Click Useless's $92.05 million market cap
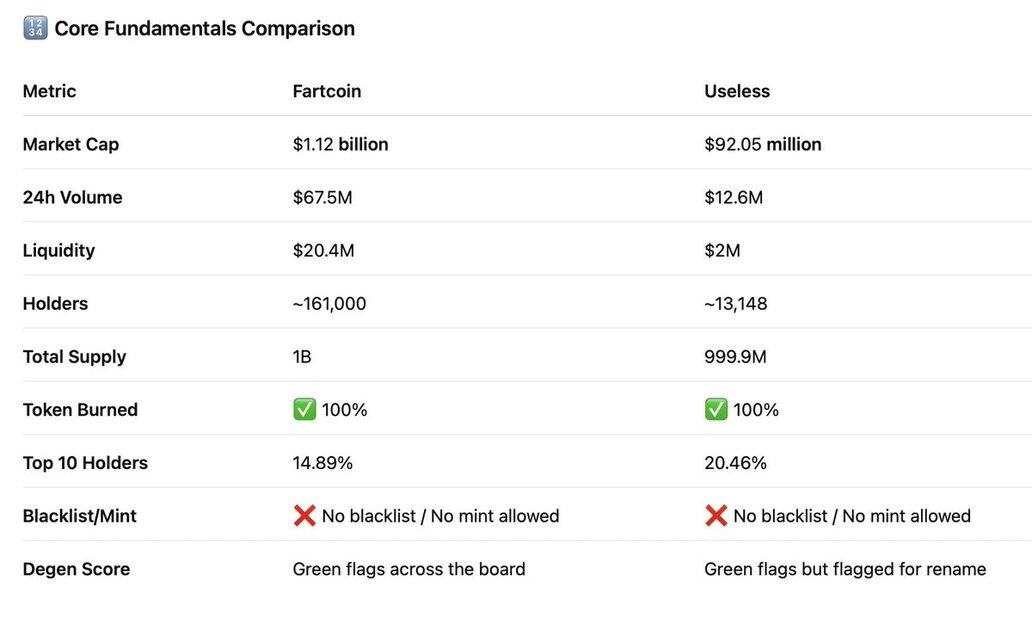 tap(762, 144)
